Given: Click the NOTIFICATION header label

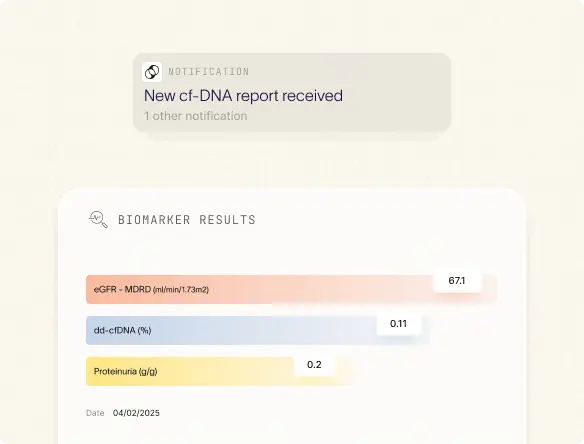Looking at the screenshot, I should click(x=209, y=72).
